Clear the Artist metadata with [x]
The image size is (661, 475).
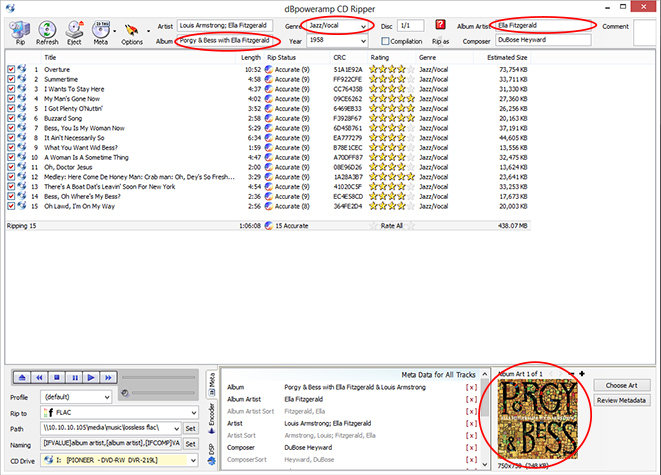(x=471, y=424)
